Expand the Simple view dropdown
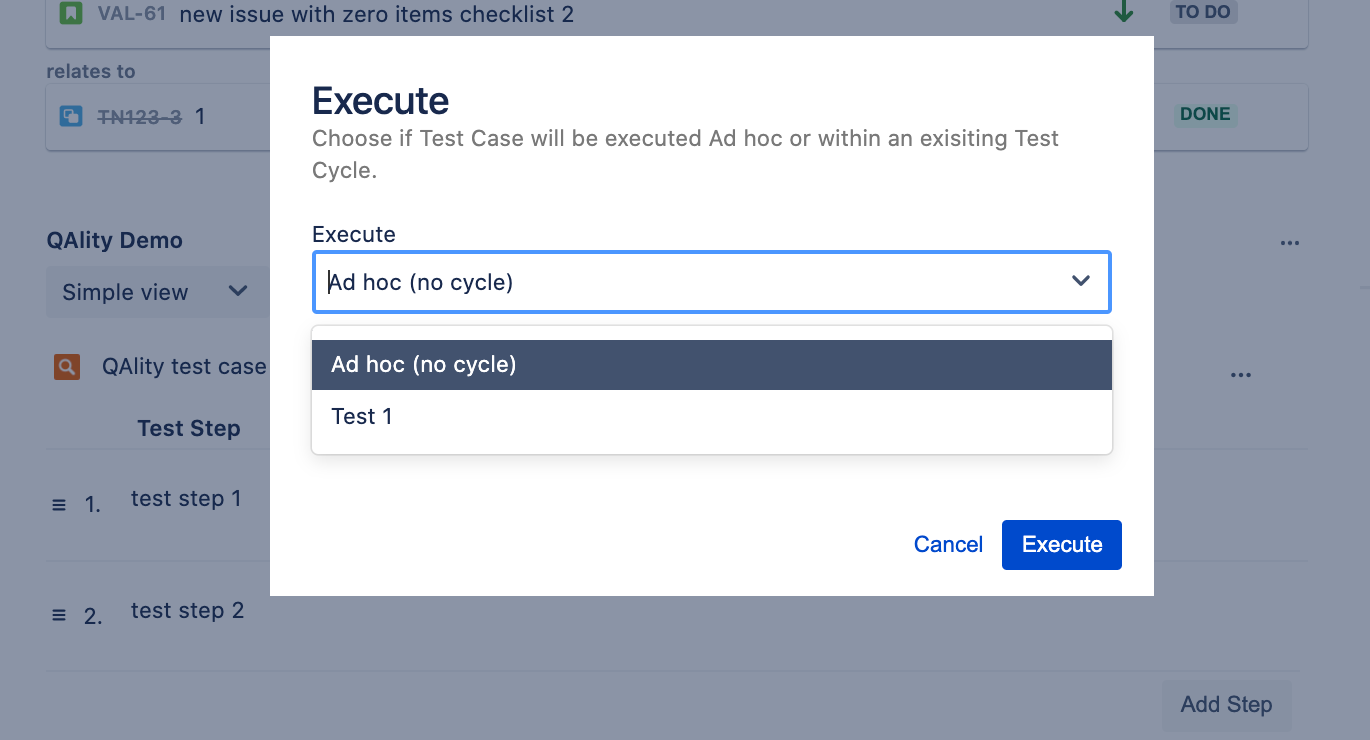This screenshot has width=1370, height=740. pyautogui.click(x=155, y=292)
